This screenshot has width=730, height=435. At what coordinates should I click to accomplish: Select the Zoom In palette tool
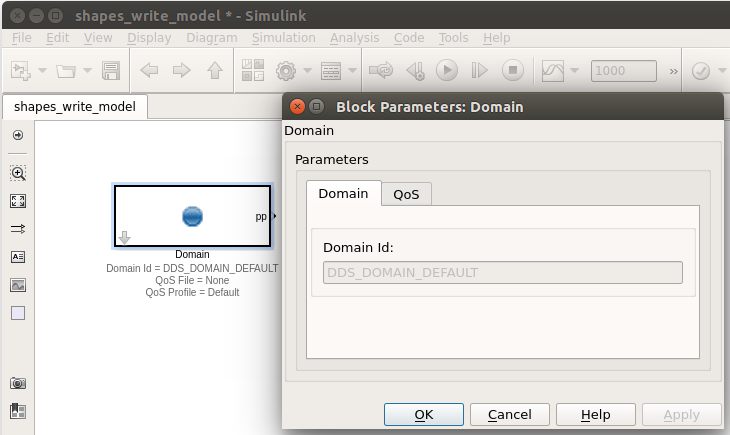coord(18,173)
